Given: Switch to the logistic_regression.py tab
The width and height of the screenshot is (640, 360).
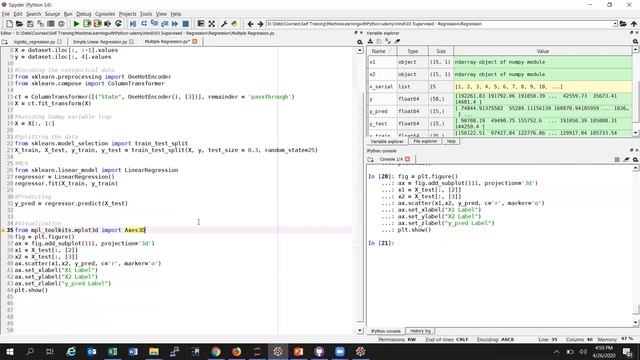Looking at the screenshot, I should pos(34,42).
